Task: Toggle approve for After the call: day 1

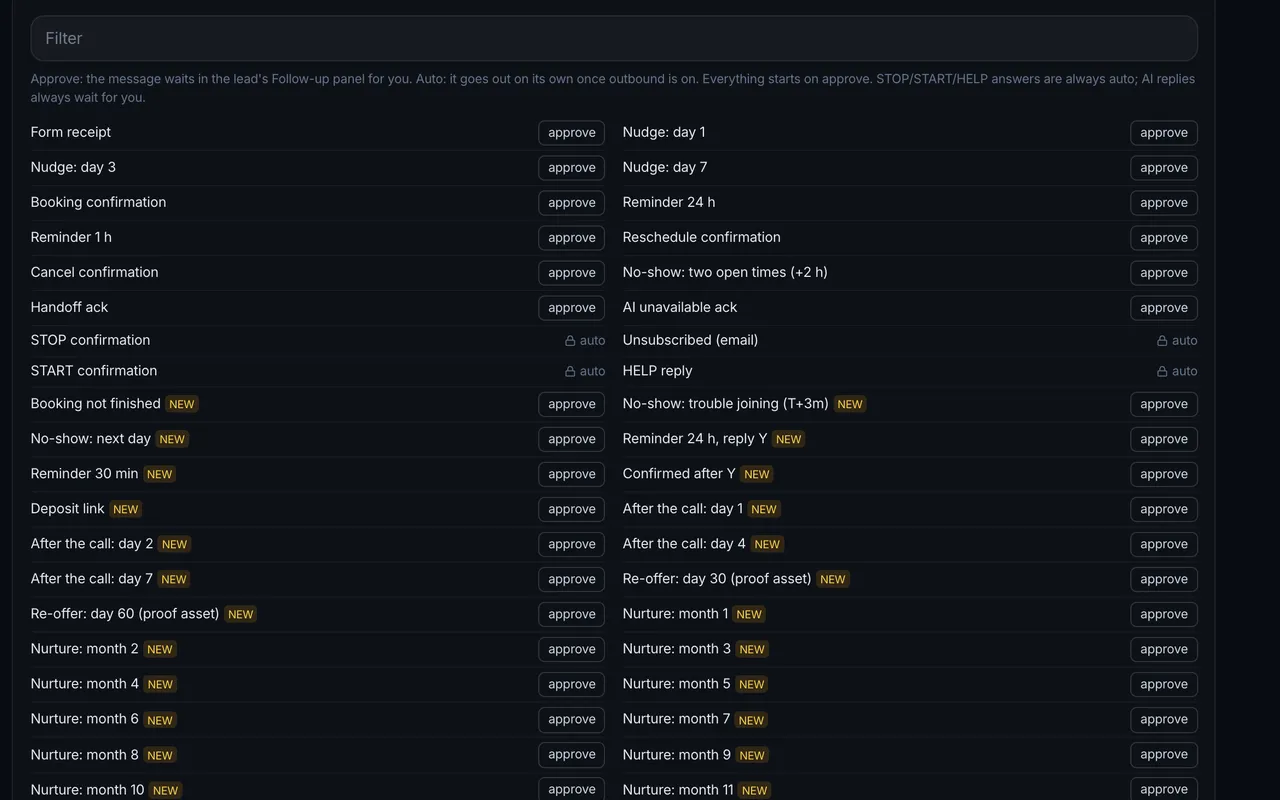Action: [1164, 509]
